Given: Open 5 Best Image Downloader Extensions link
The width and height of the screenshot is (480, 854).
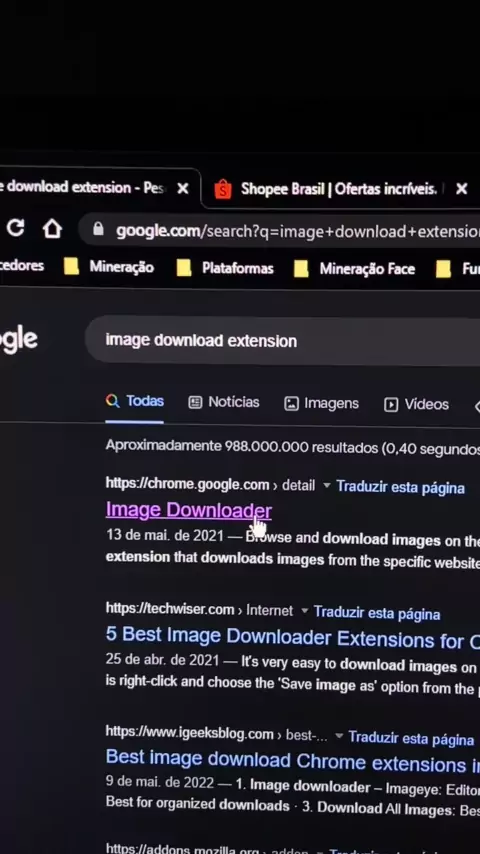Looking at the screenshot, I should (293, 638).
